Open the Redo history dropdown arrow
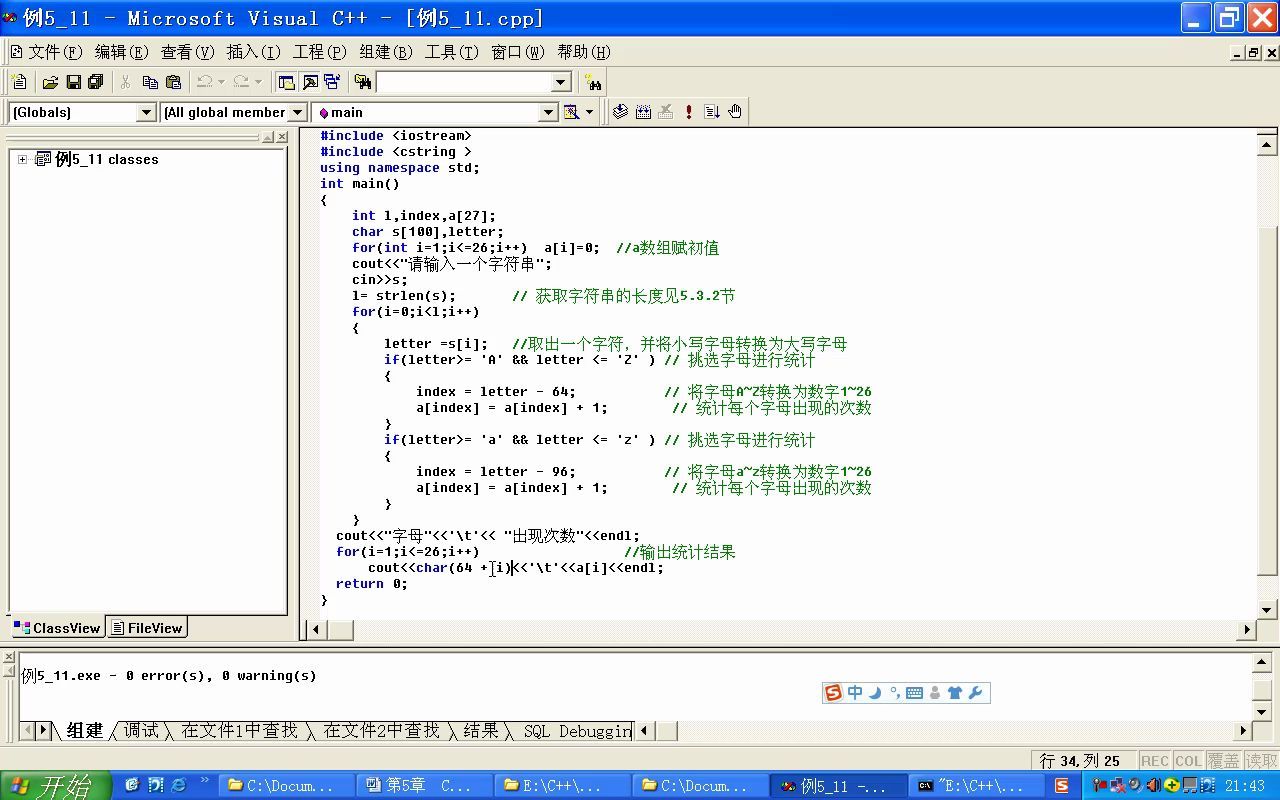1280x800 pixels. (258, 82)
